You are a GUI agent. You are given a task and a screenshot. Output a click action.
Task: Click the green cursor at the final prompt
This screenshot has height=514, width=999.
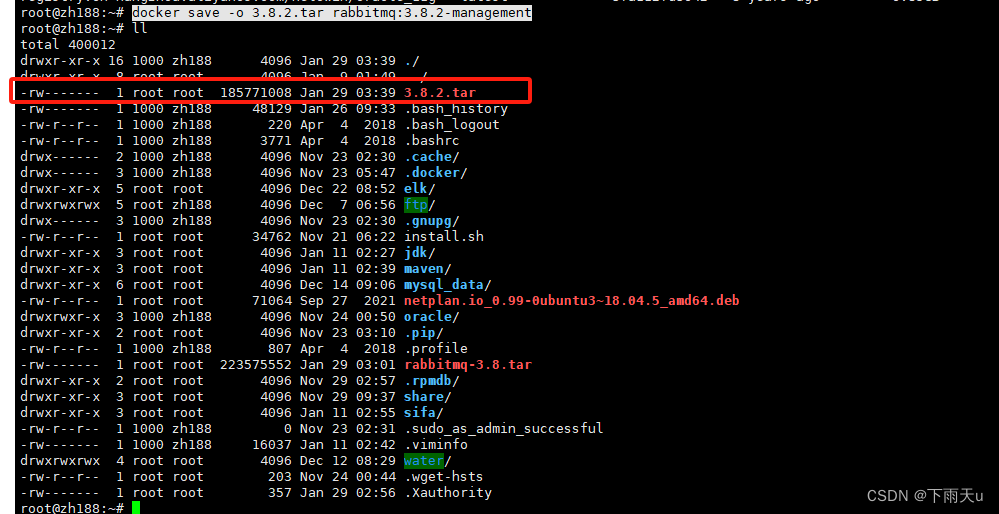point(136,508)
